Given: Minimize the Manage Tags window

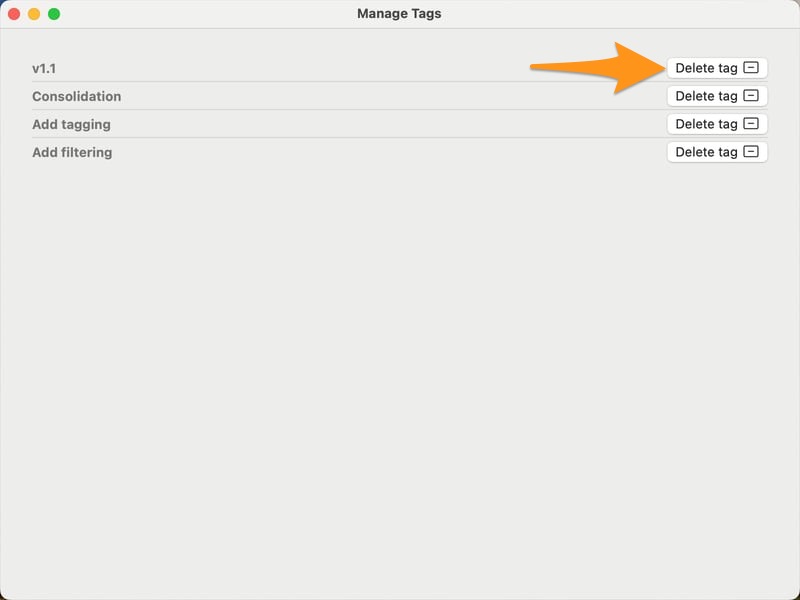Looking at the screenshot, I should [34, 14].
